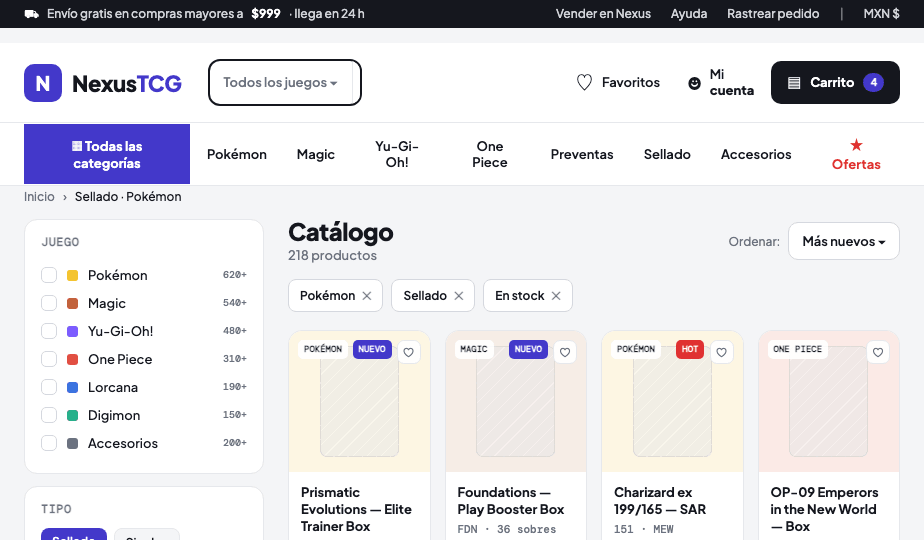
Task: Click the OP-09 Emperors product image
Action: coord(829,401)
